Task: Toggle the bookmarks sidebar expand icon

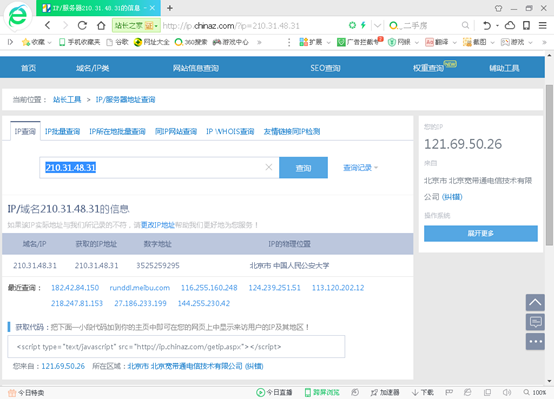Action: tap(10, 42)
